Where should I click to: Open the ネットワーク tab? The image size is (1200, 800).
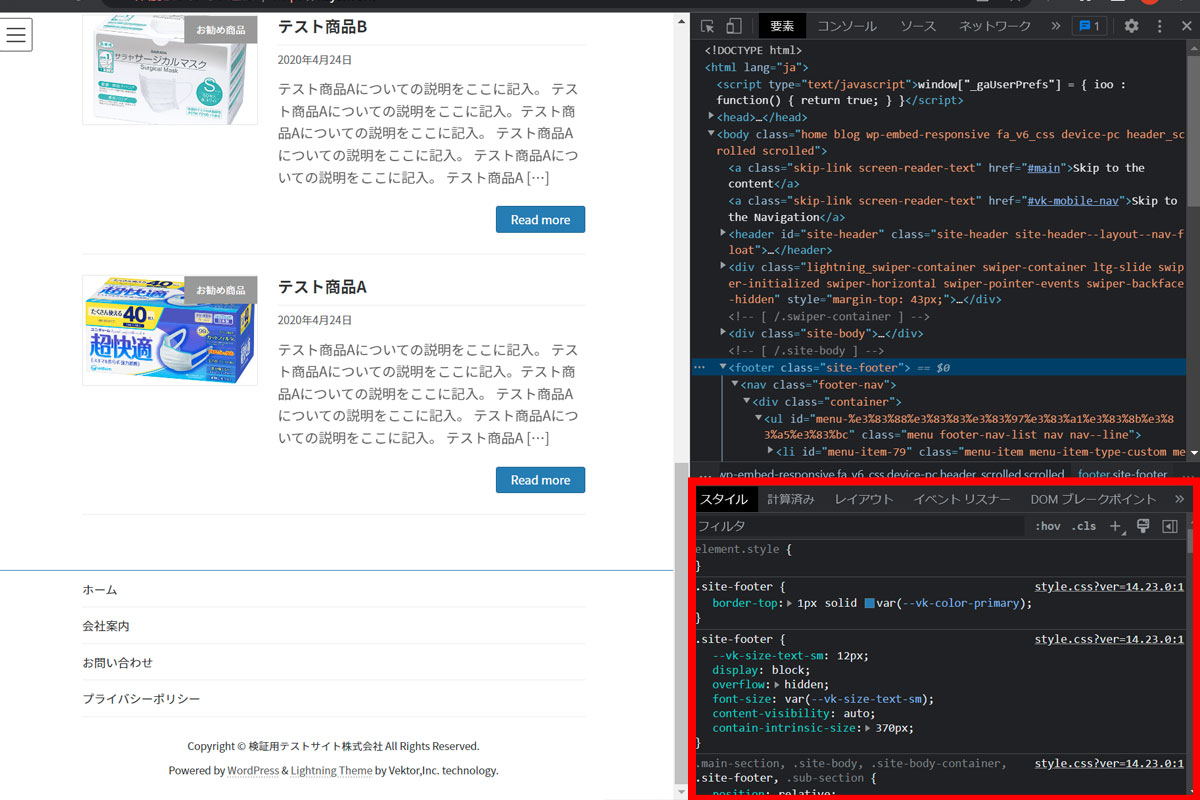pyautogui.click(x=995, y=26)
